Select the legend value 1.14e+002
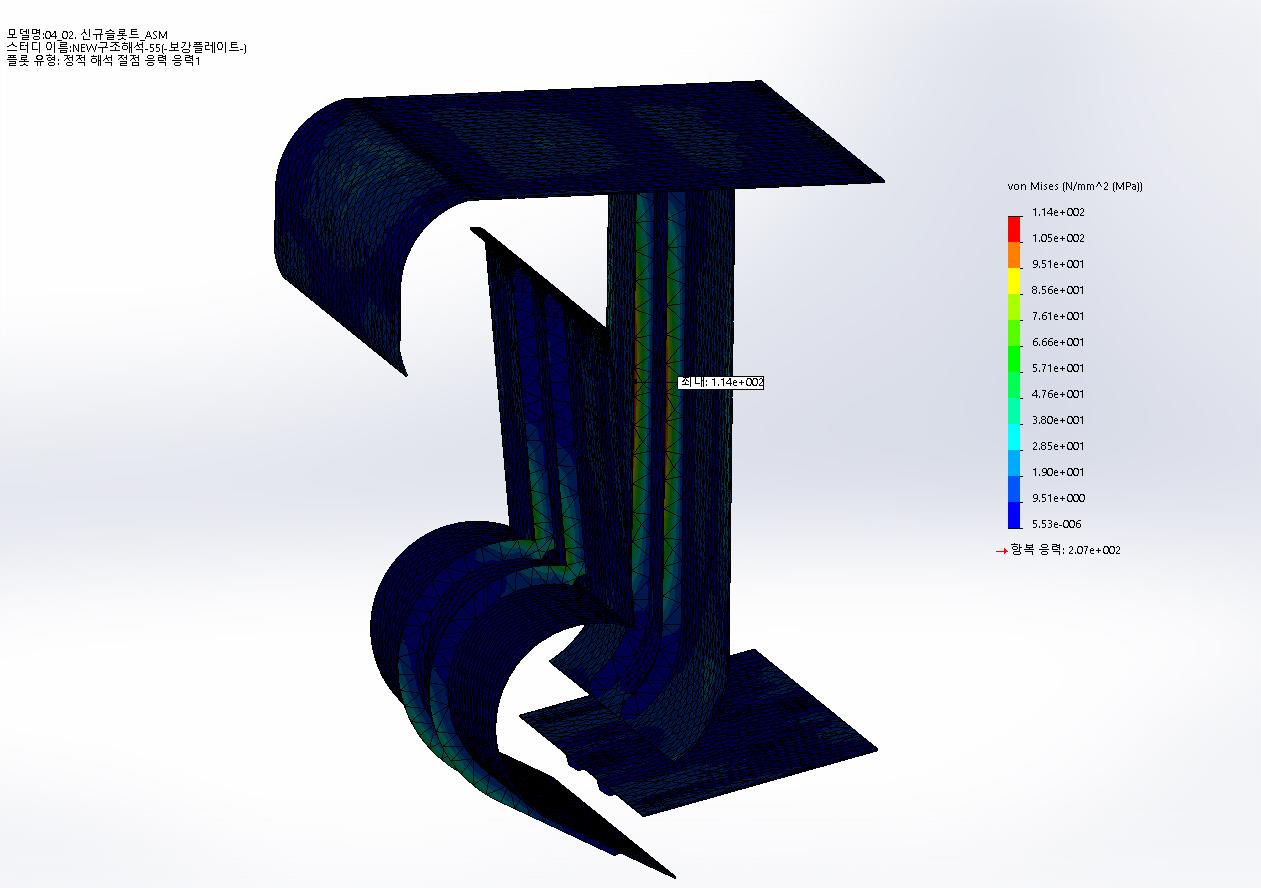Viewport: 1261px width, 888px height. (1058, 212)
